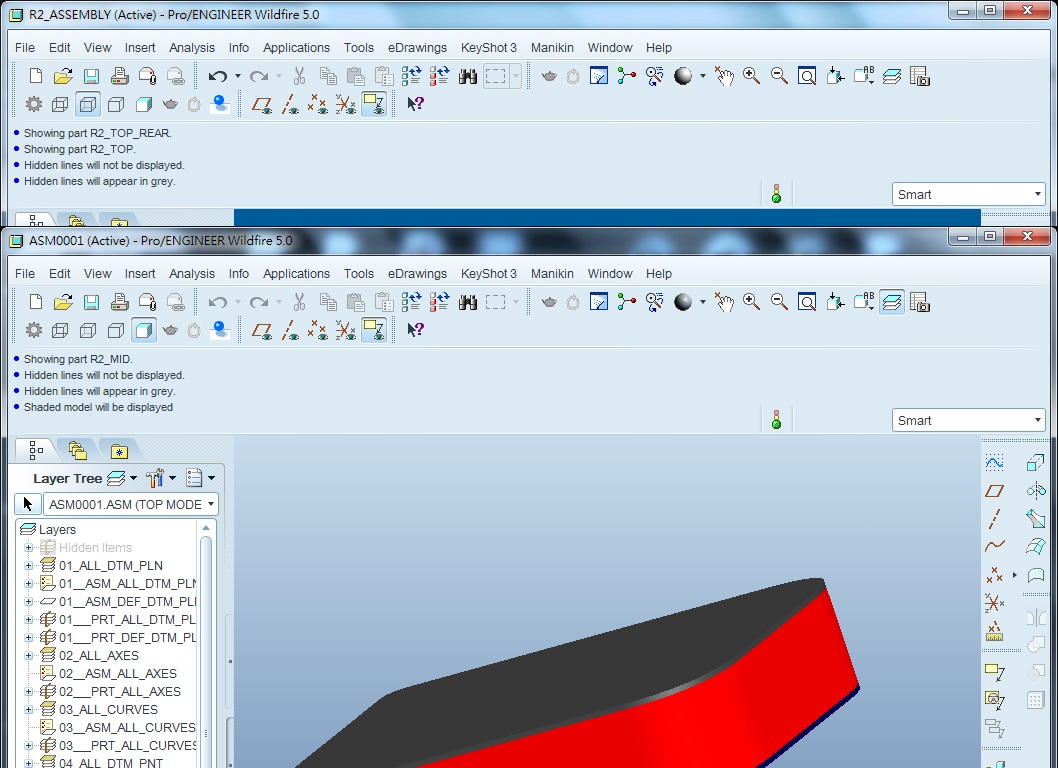Open File menu in ASM0001 window
Screen dimensions: 1058x768
[x=25, y=273]
